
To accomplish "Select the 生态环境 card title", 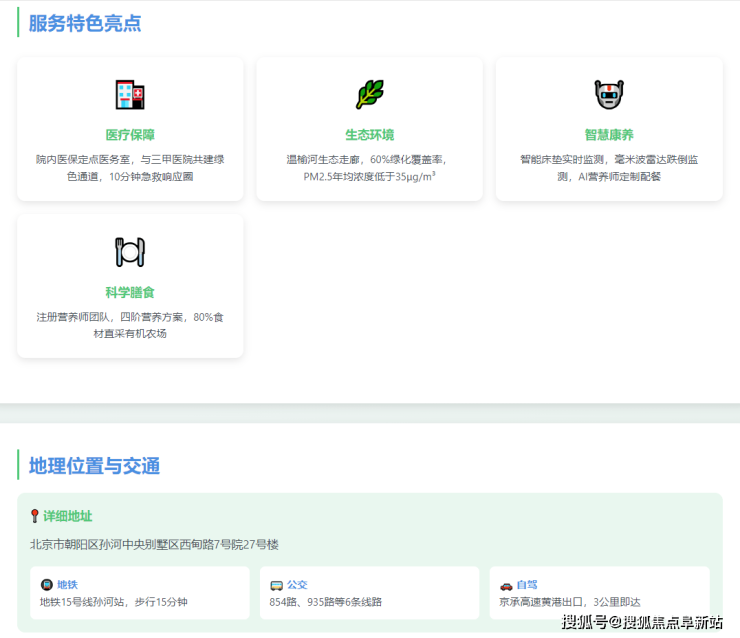I will click(369, 135).
